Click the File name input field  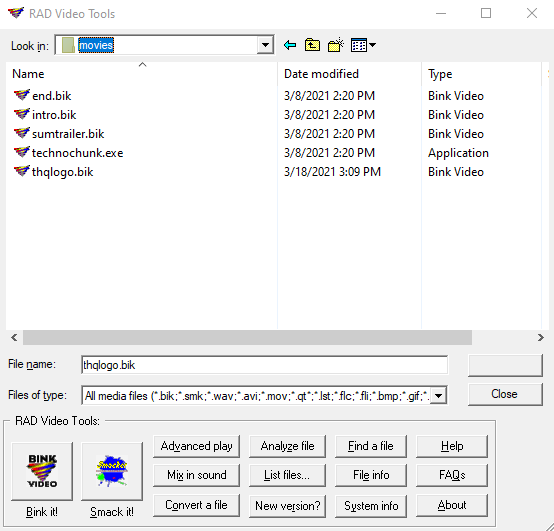pyautogui.click(x=264, y=365)
